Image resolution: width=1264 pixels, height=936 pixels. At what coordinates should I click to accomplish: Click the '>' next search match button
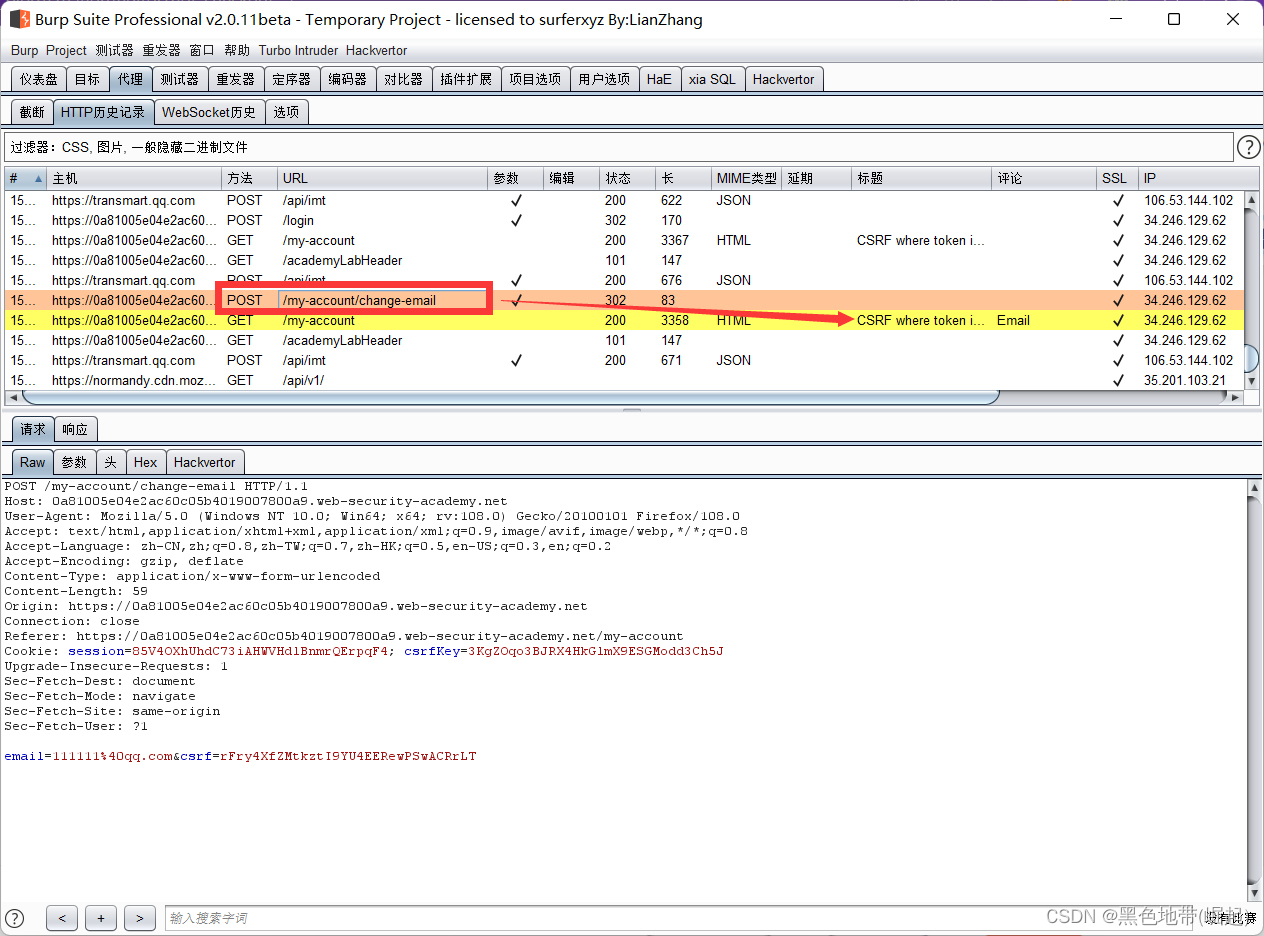(140, 918)
